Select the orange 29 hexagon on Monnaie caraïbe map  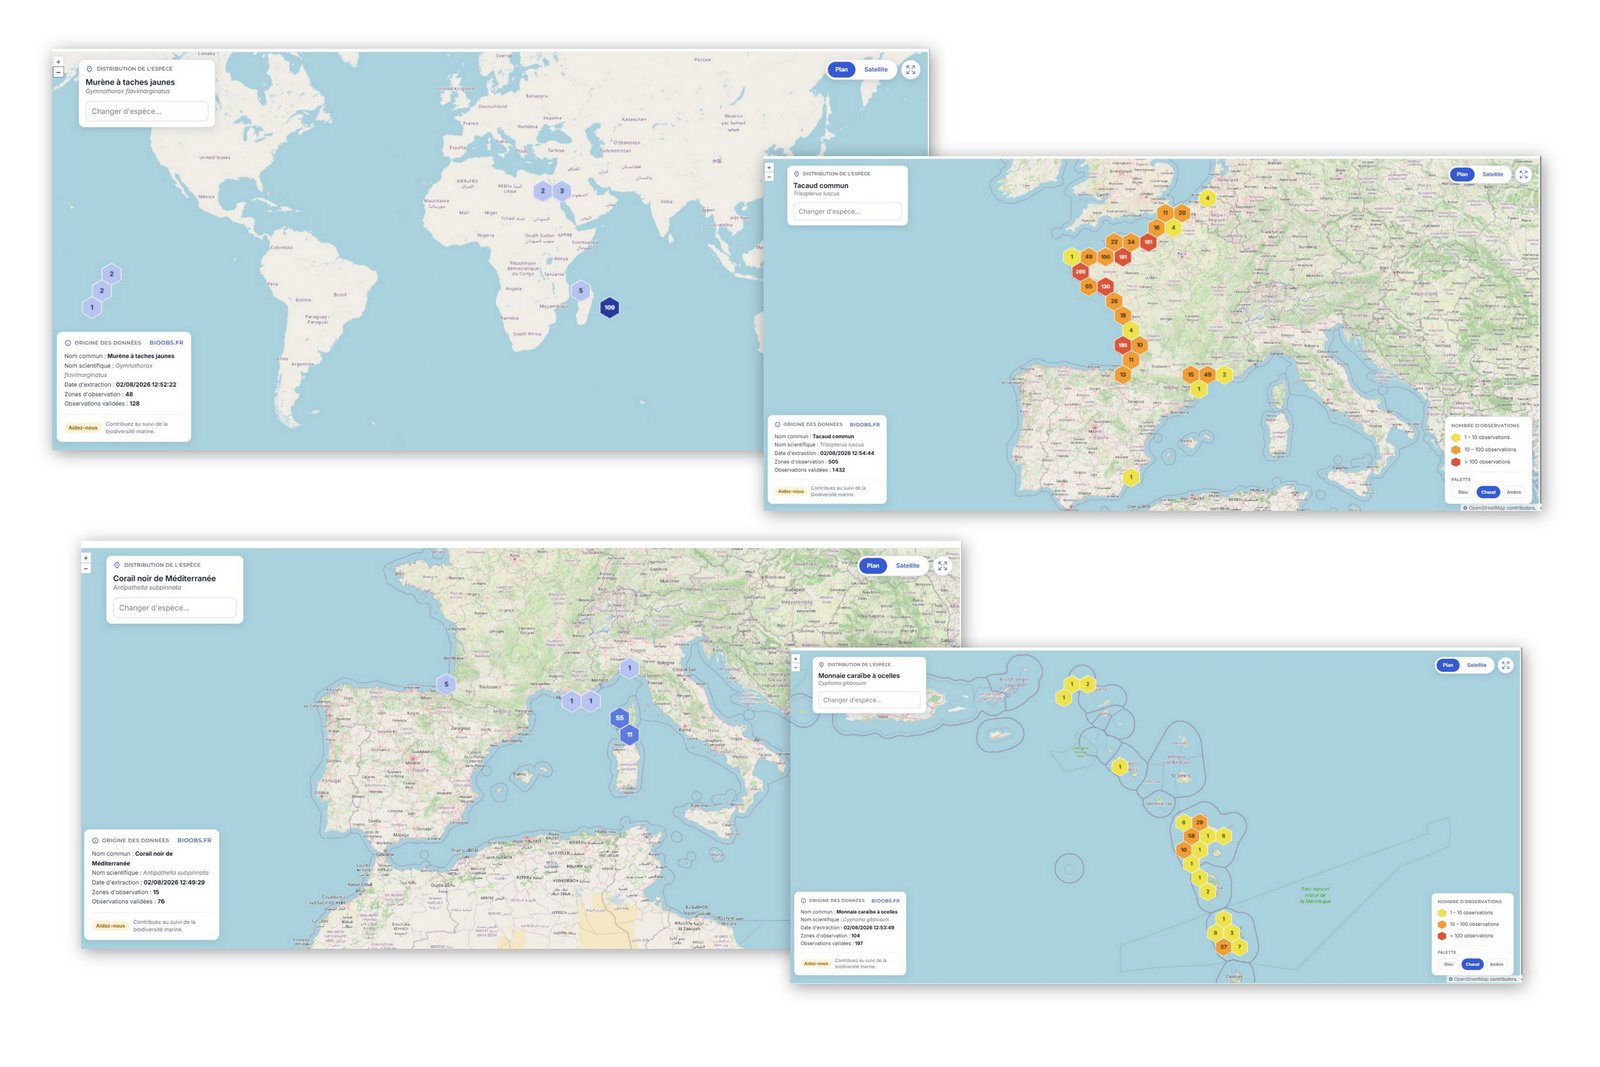(x=1199, y=822)
